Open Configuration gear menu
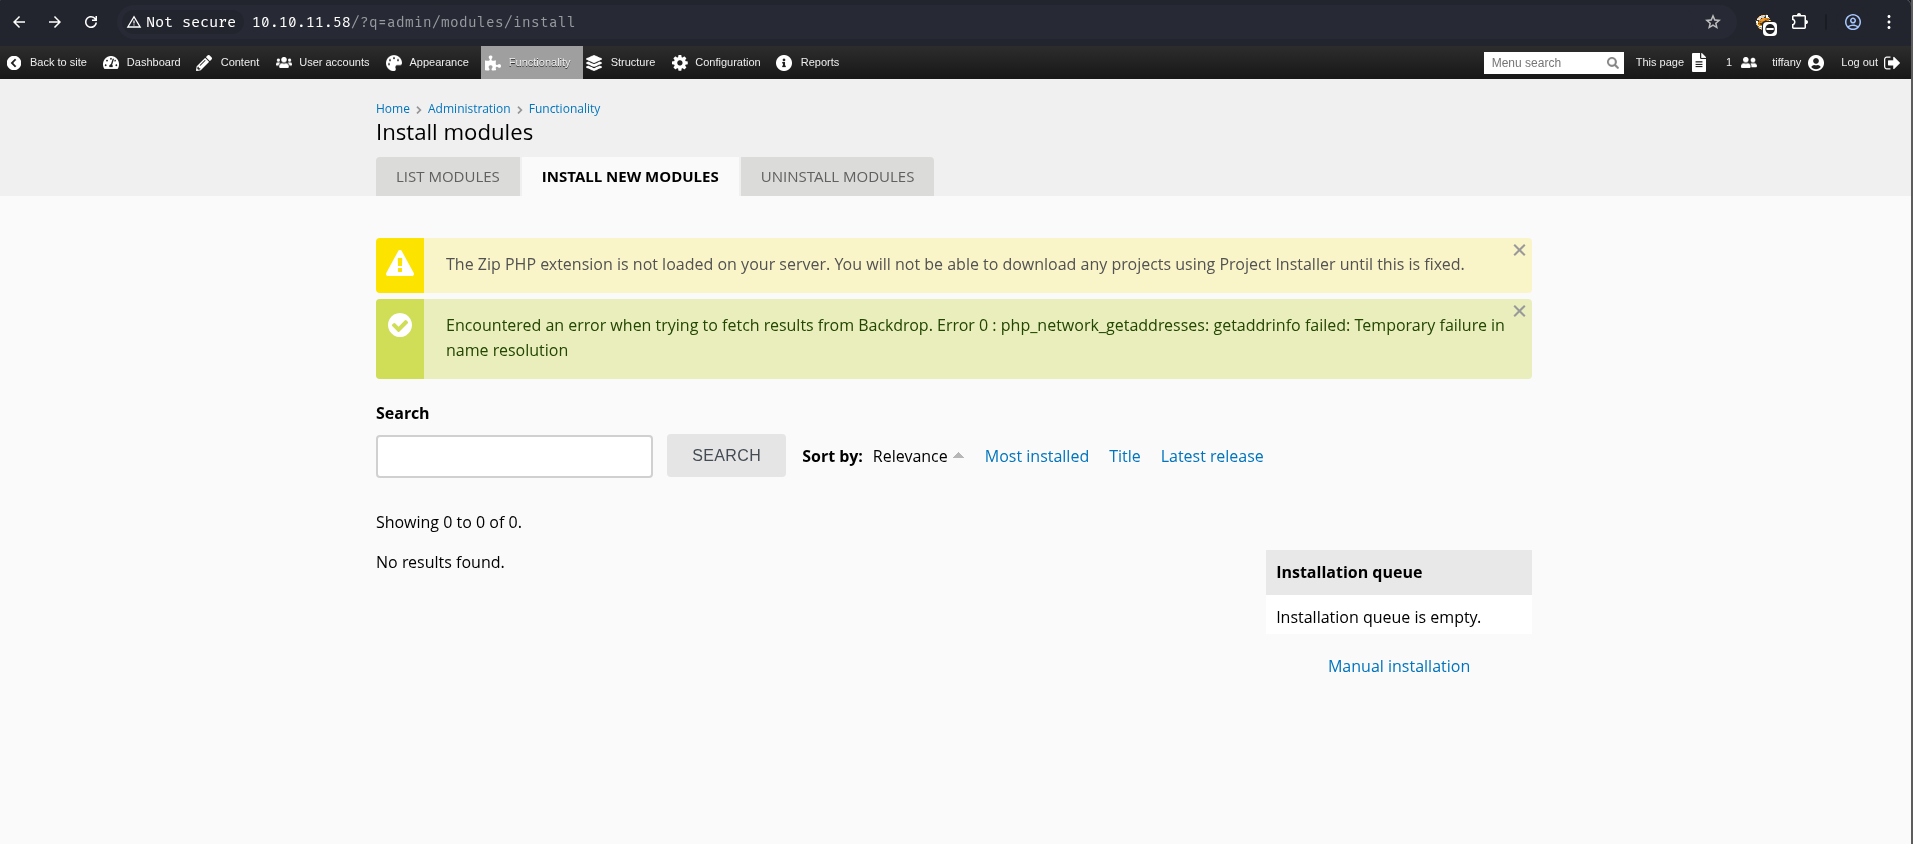The width and height of the screenshot is (1913, 844). pos(716,62)
